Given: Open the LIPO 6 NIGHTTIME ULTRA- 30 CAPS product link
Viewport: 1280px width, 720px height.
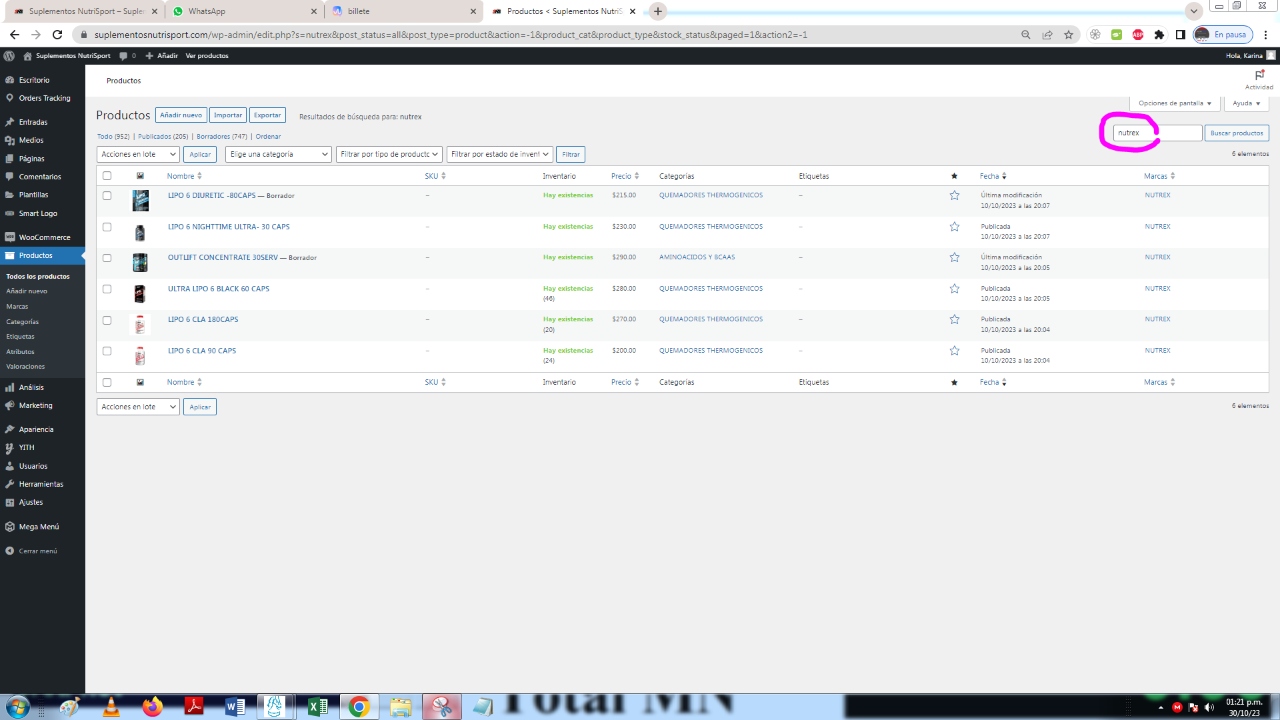Looking at the screenshot, I should pos(229,227).
